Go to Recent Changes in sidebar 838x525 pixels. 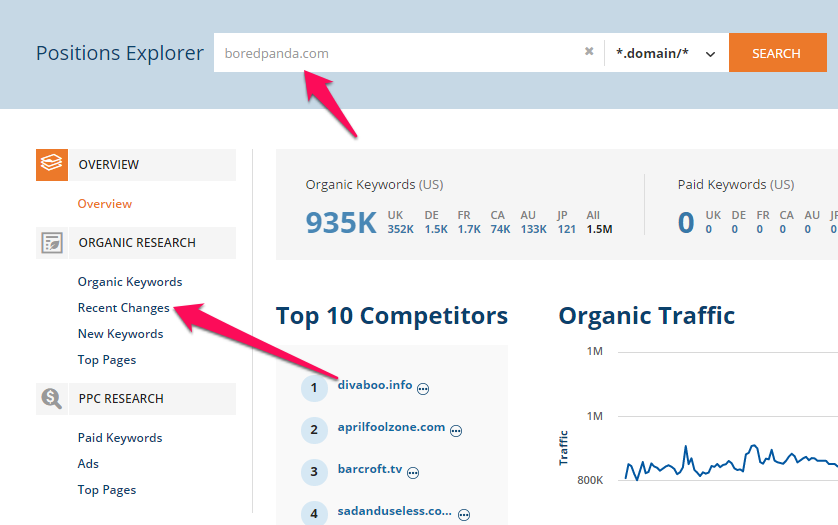pyautogui.click(x=123, y=308)
